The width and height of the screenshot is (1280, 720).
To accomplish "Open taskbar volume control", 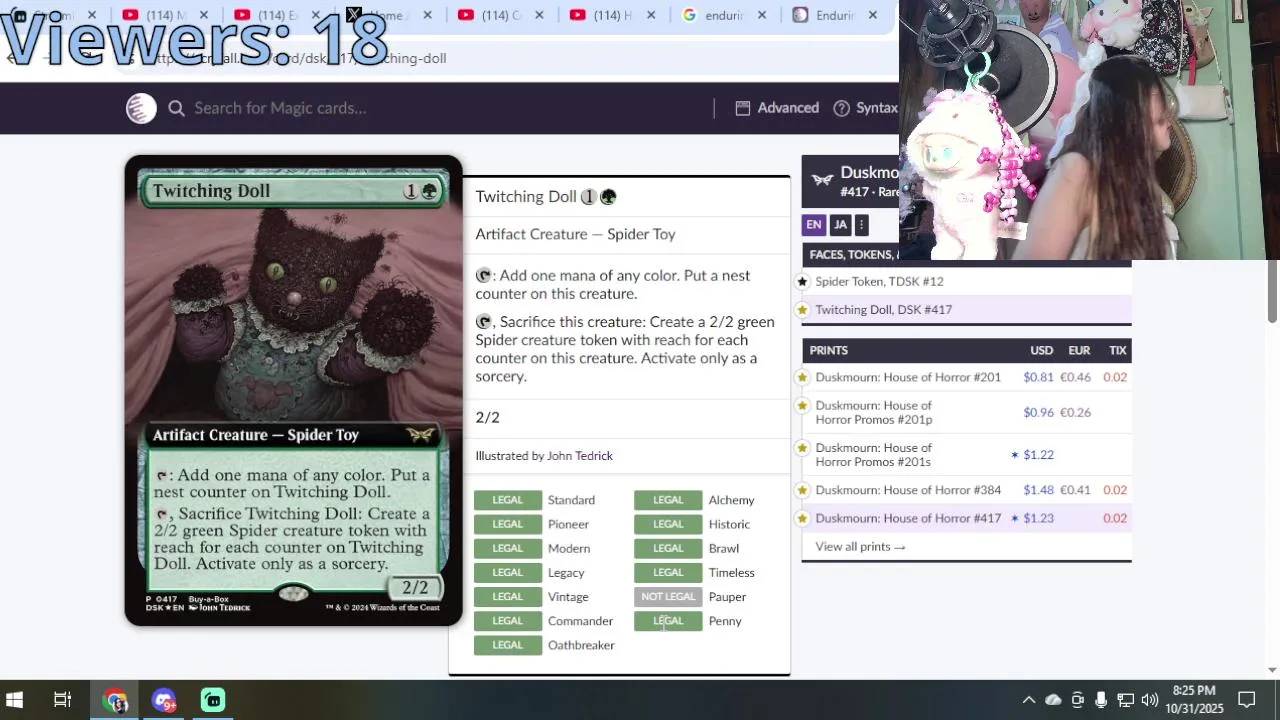I will pyautogui.click(x=1149, y=700).
